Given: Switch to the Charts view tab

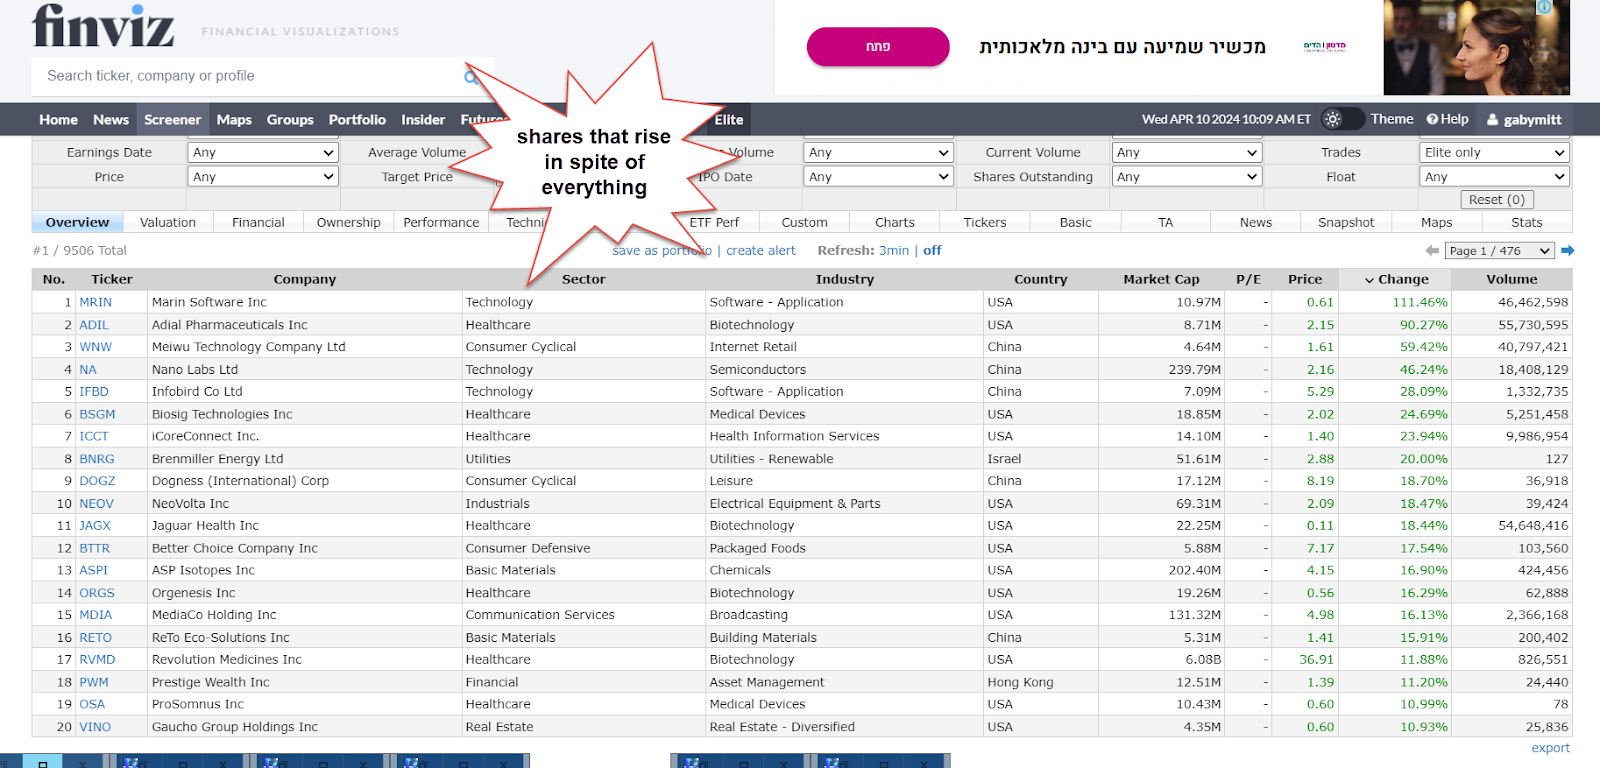Looking at the screenshot, I should pyautogui.click(x=895, y=223).
